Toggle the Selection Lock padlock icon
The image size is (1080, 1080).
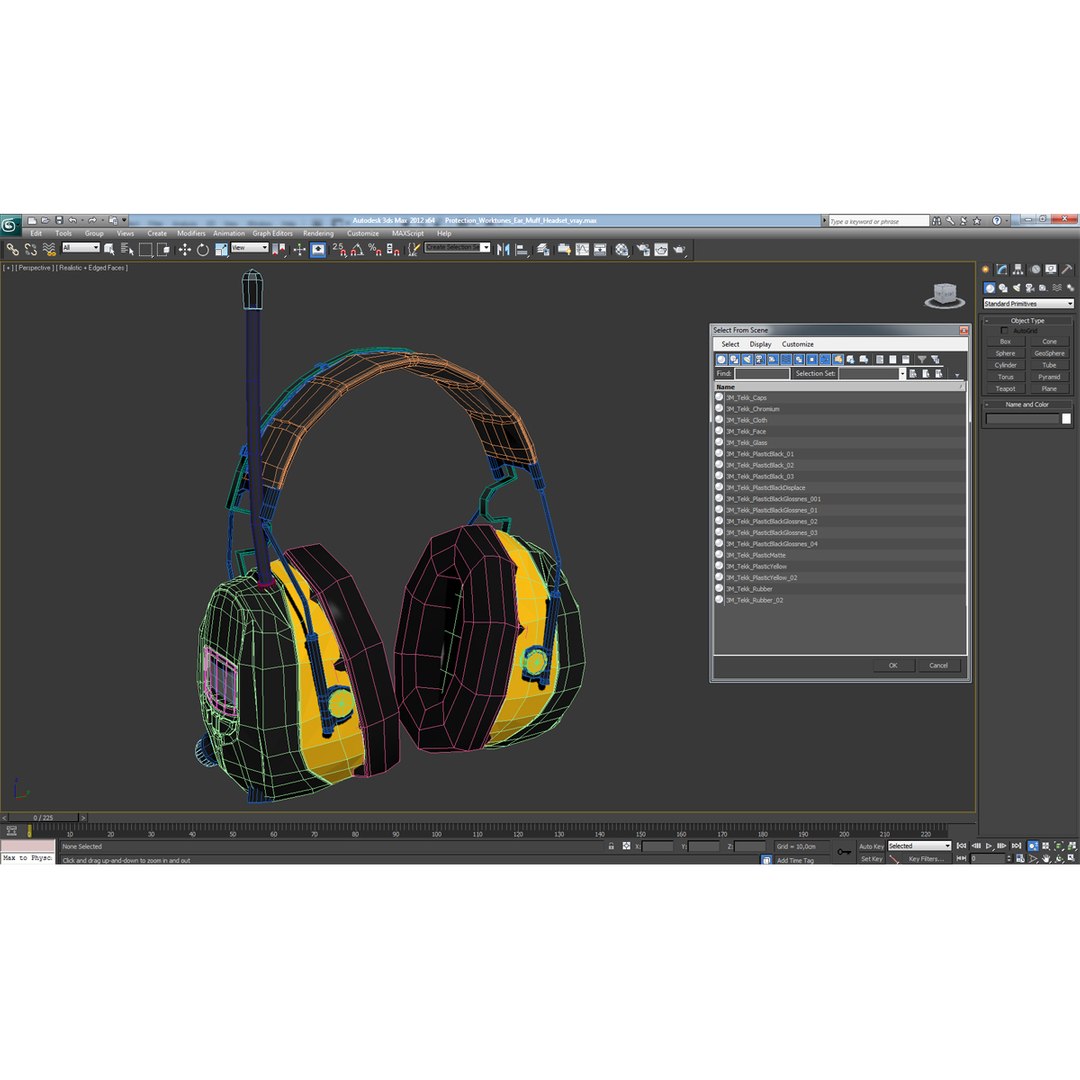611,846
